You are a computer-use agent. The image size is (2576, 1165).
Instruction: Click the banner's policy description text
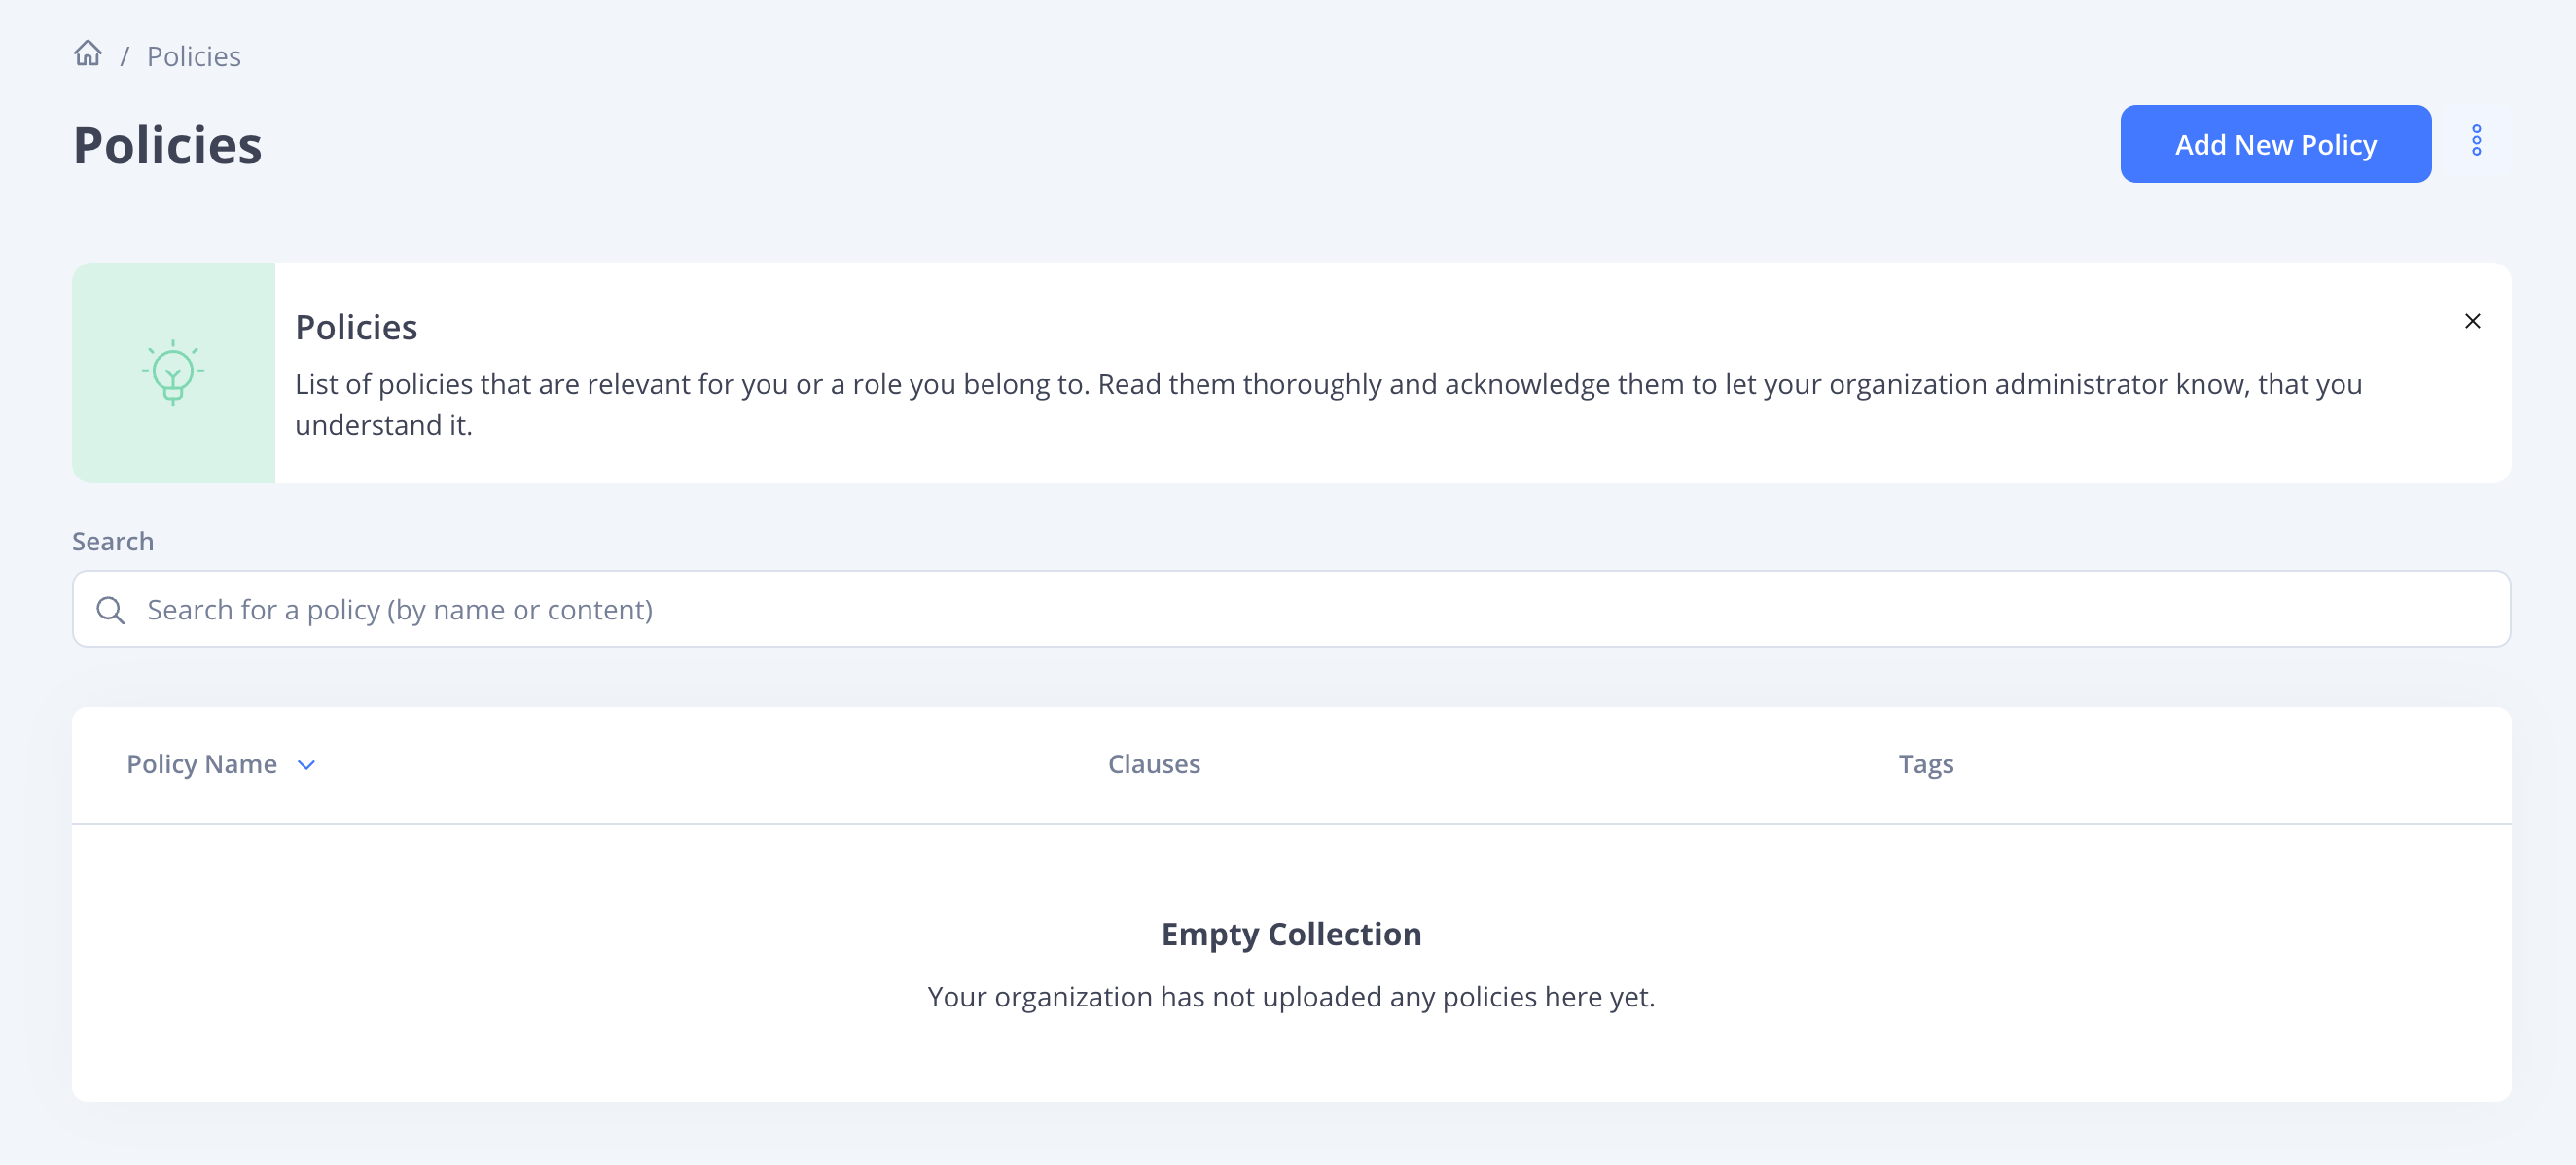click(1328, 404)
